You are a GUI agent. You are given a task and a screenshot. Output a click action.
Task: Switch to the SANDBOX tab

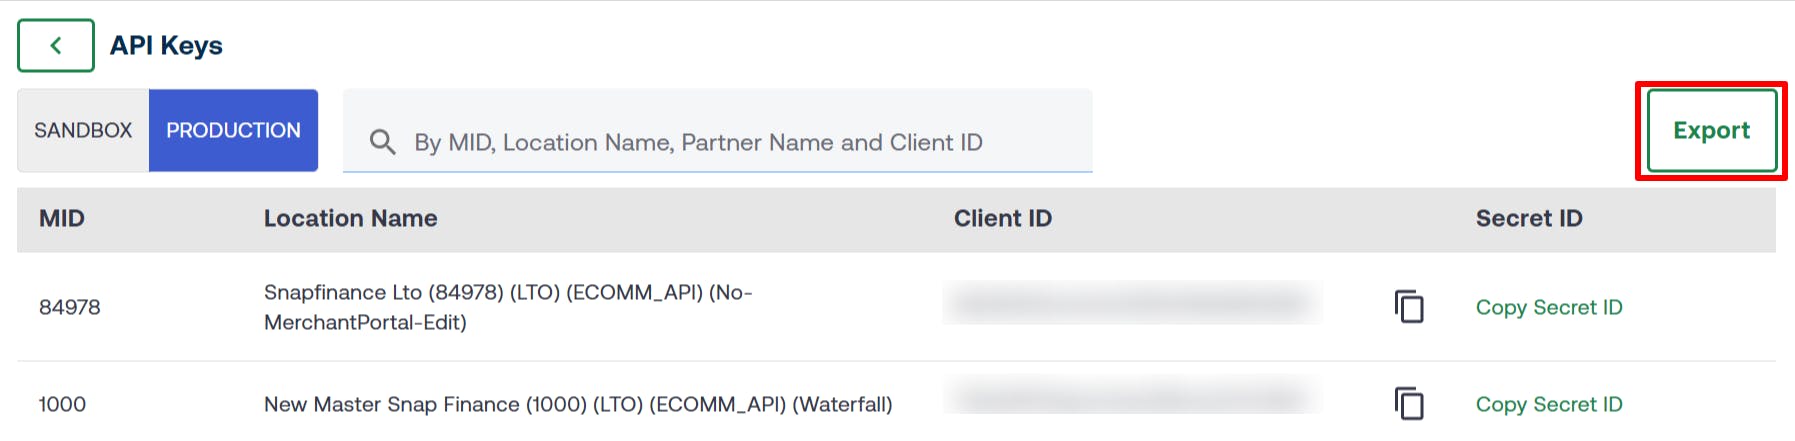coord(83,130)
